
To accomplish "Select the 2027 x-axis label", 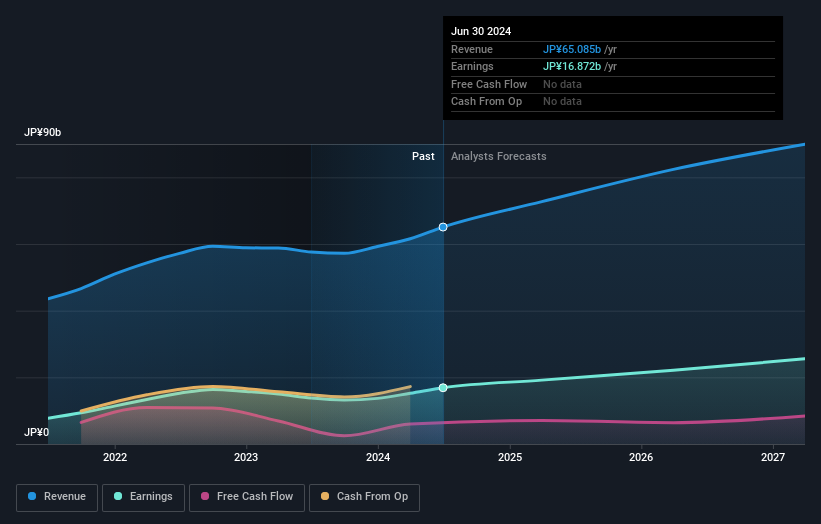I will [773, 457].
